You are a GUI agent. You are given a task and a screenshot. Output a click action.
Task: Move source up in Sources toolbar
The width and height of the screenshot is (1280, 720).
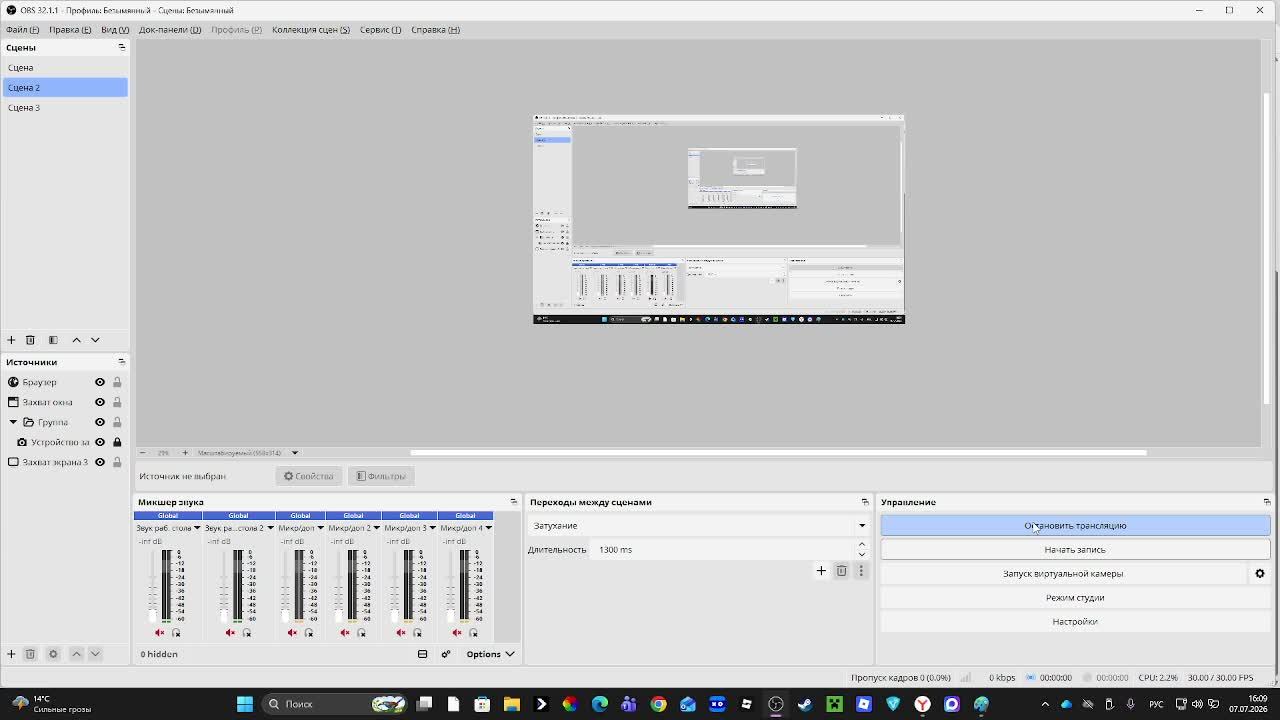(x=76, y=654)
